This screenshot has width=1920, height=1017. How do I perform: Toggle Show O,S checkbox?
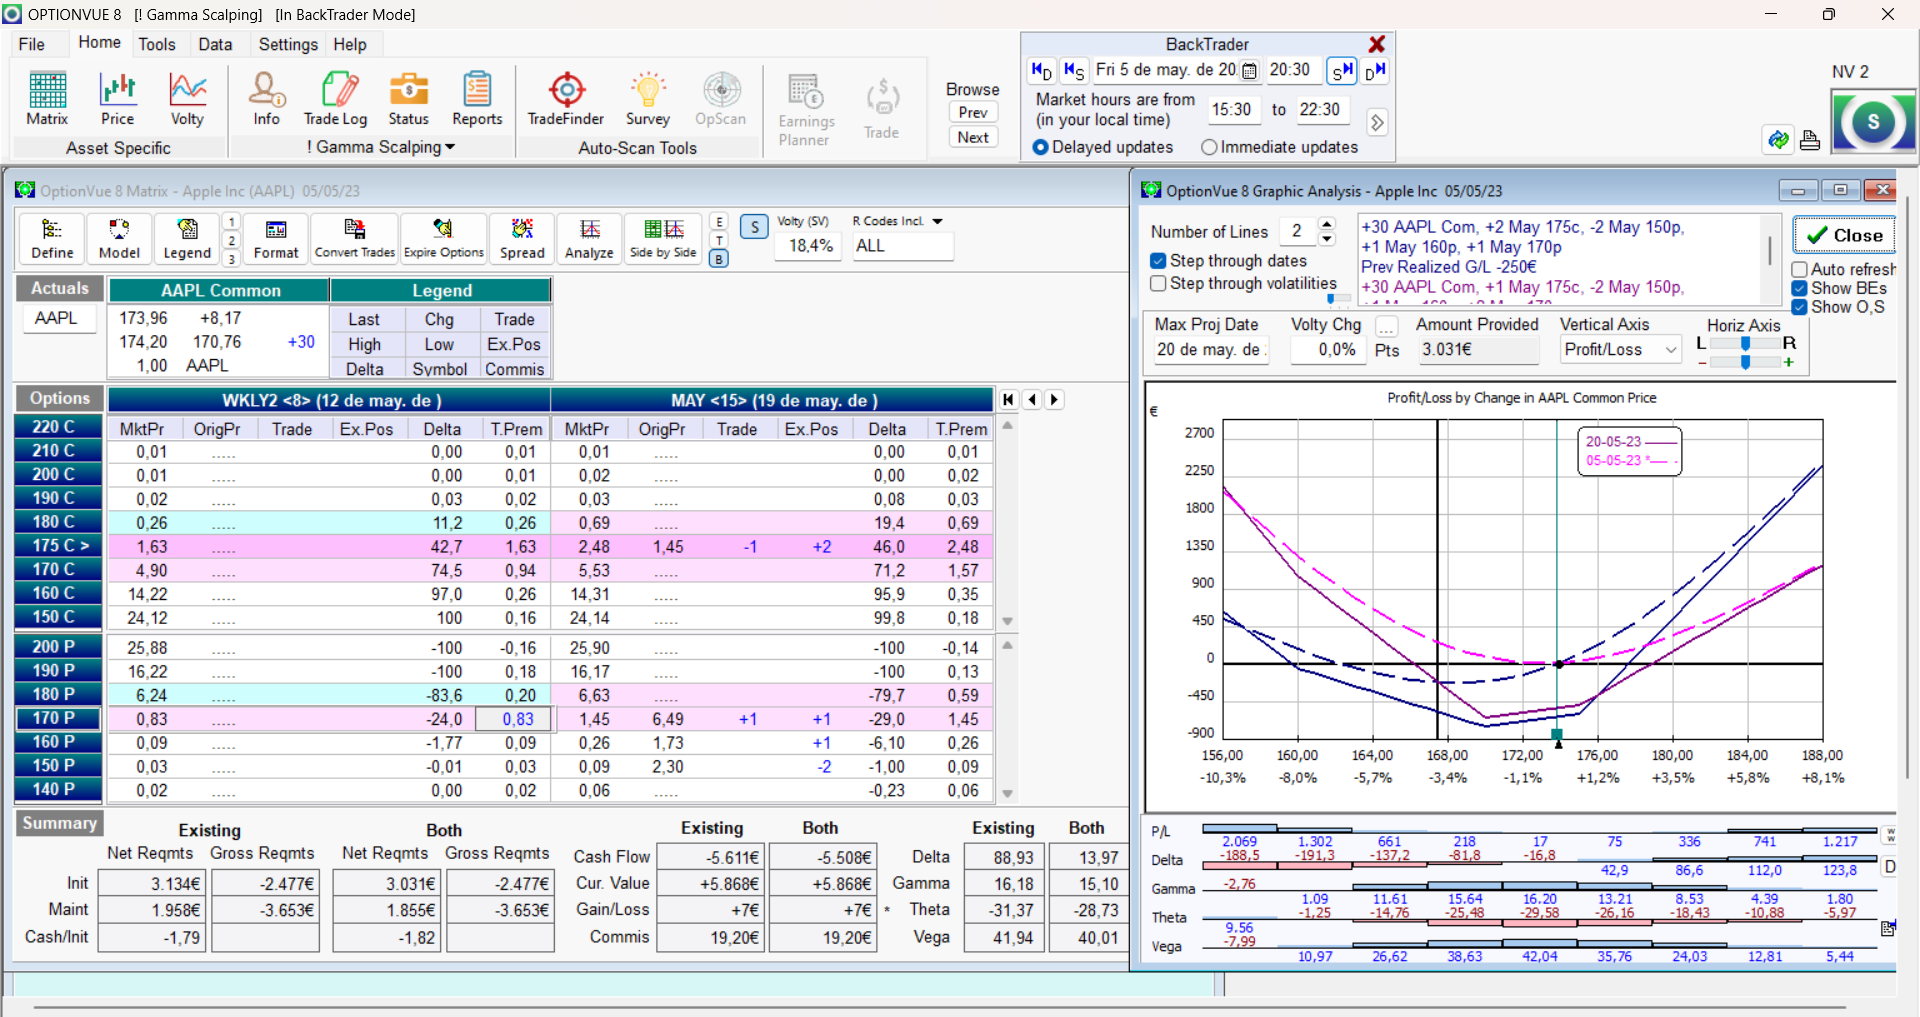(x=1799, y=307)
